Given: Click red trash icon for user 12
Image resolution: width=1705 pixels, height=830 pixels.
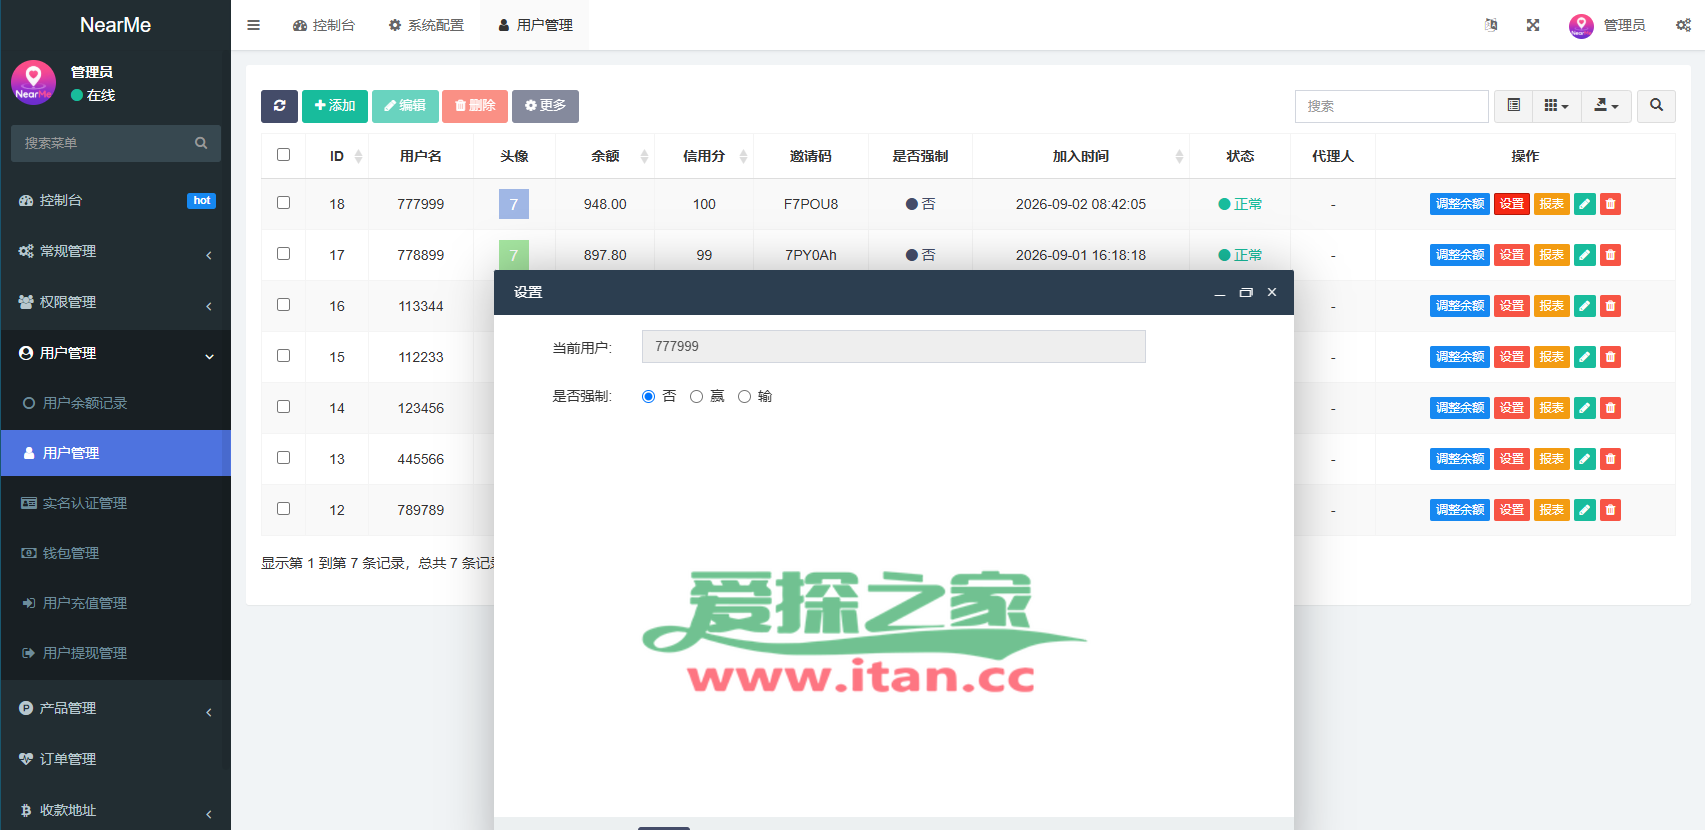Looking at the screenshot, I should pos(1610,510).
